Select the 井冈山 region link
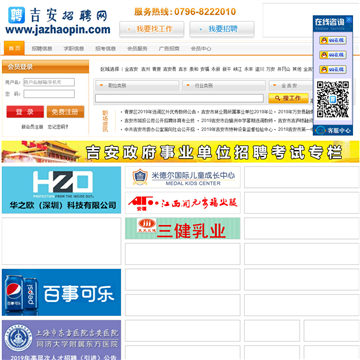Image resolution: width=360 pixels, height=360 pixels. pyautogui.click(x=284, y=69)
